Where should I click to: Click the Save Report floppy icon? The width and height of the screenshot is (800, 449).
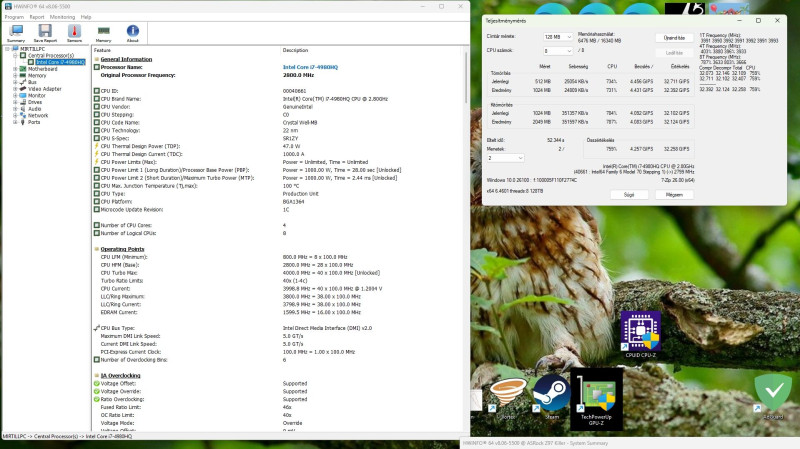tap(45, 33)
